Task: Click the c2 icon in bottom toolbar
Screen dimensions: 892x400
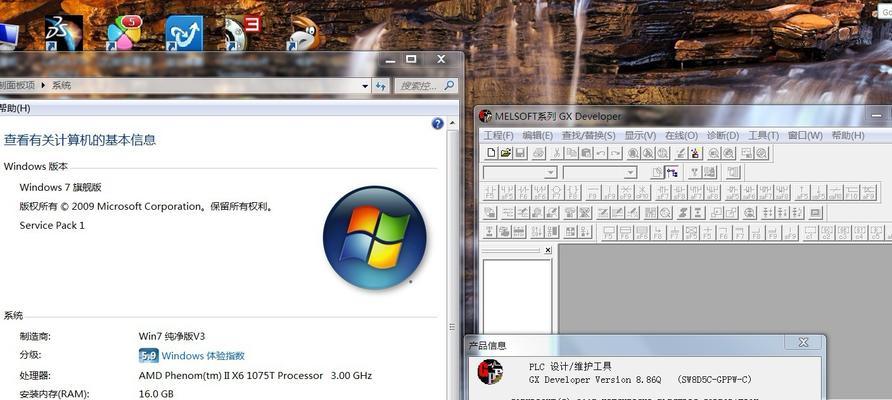Action: point(827,233)
